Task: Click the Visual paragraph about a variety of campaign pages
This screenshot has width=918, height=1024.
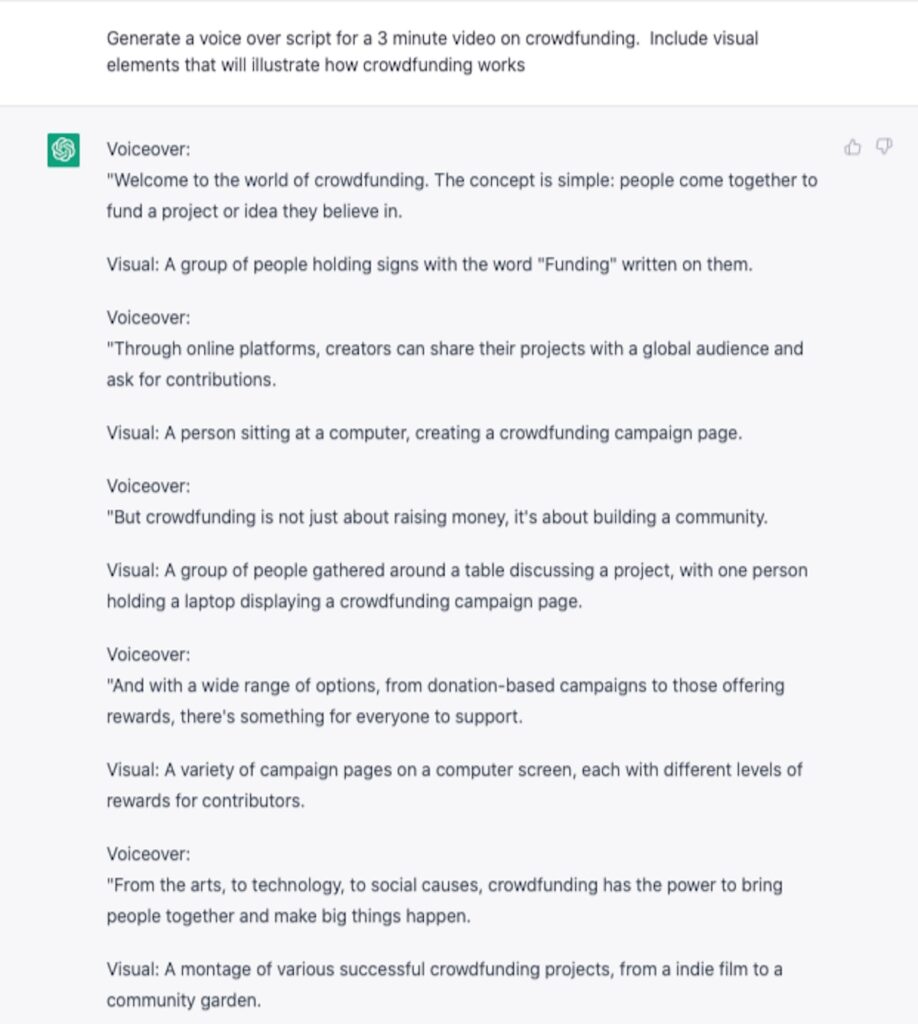Action: (x=454, y=785)
